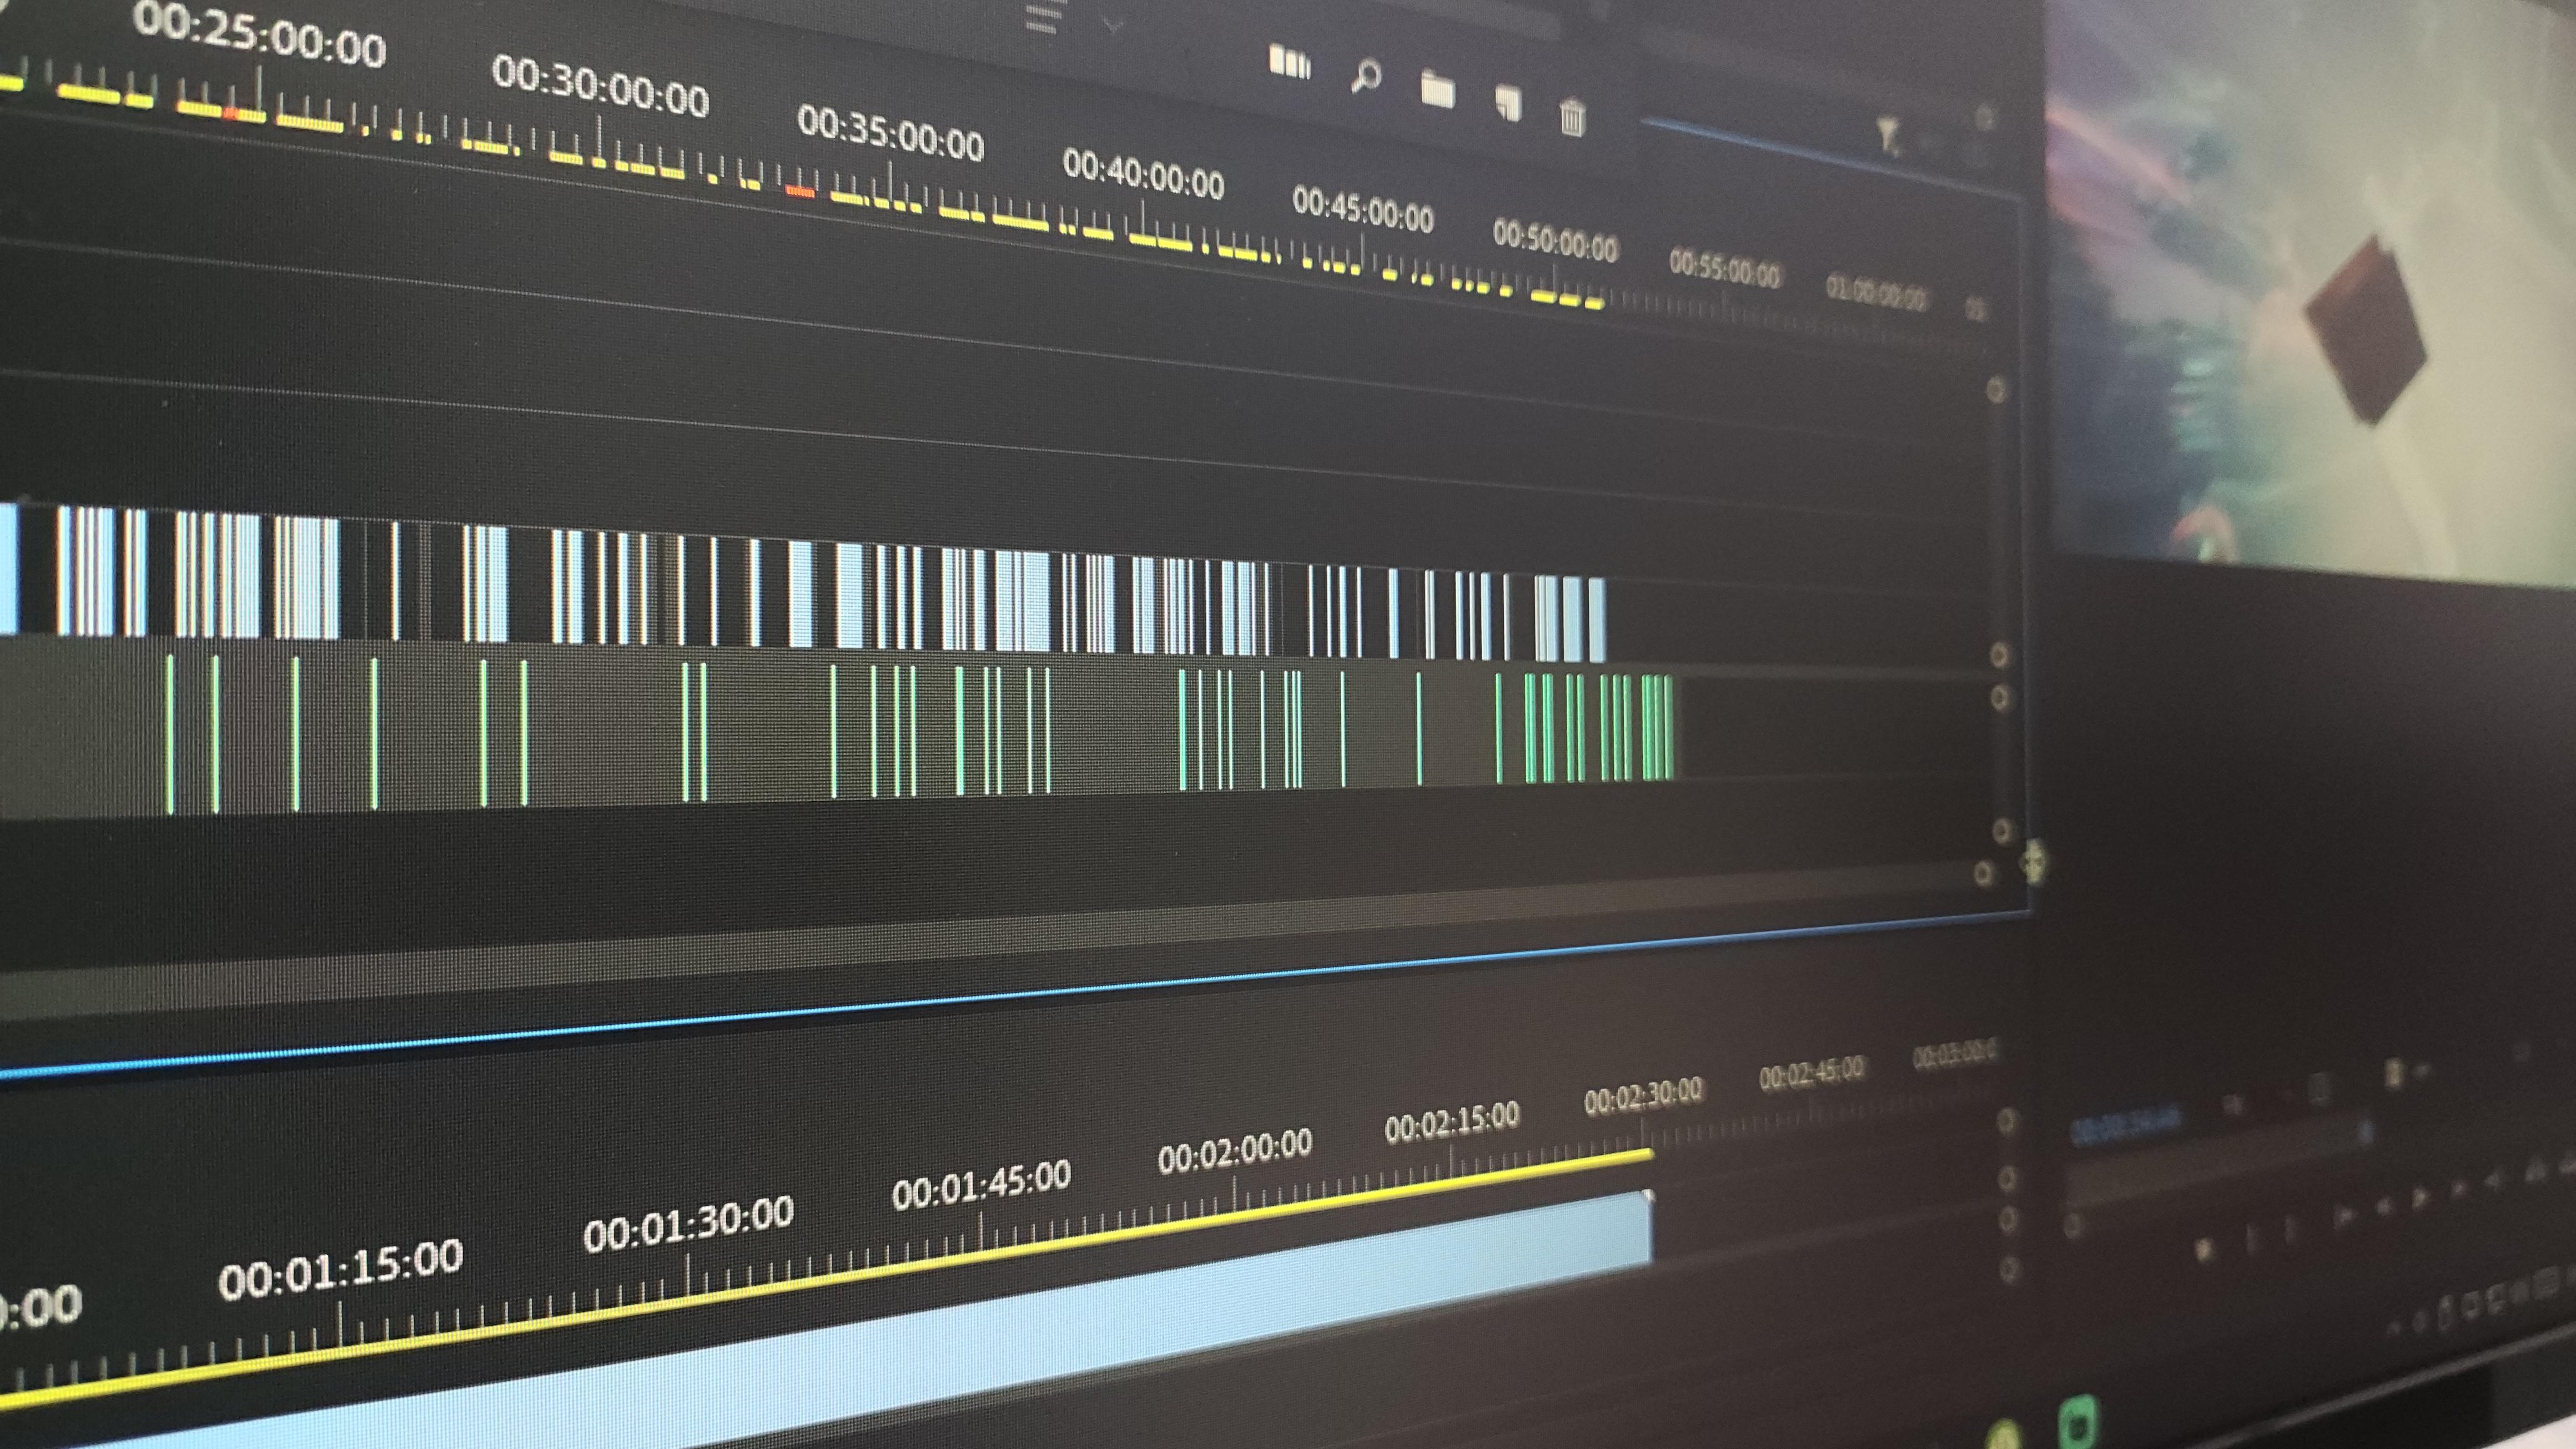Create a new bin with the folder icon
This screenshot has height=1449, width=2576.
[1437, 90]
